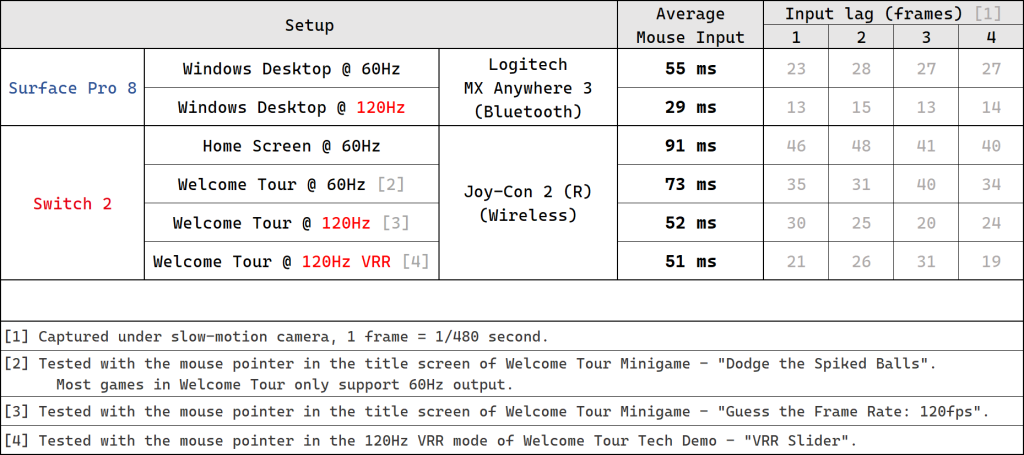The height and width of the screenshot is (455, 1024).
Task: Click the "Home Screen @ 60Hz" cell
Action: 291,146
